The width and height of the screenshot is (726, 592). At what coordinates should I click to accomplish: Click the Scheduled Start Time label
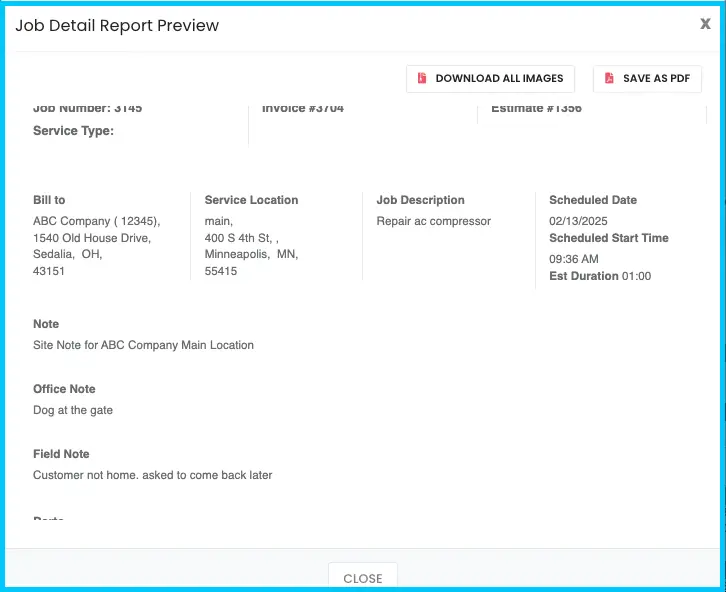click(609, 238)
